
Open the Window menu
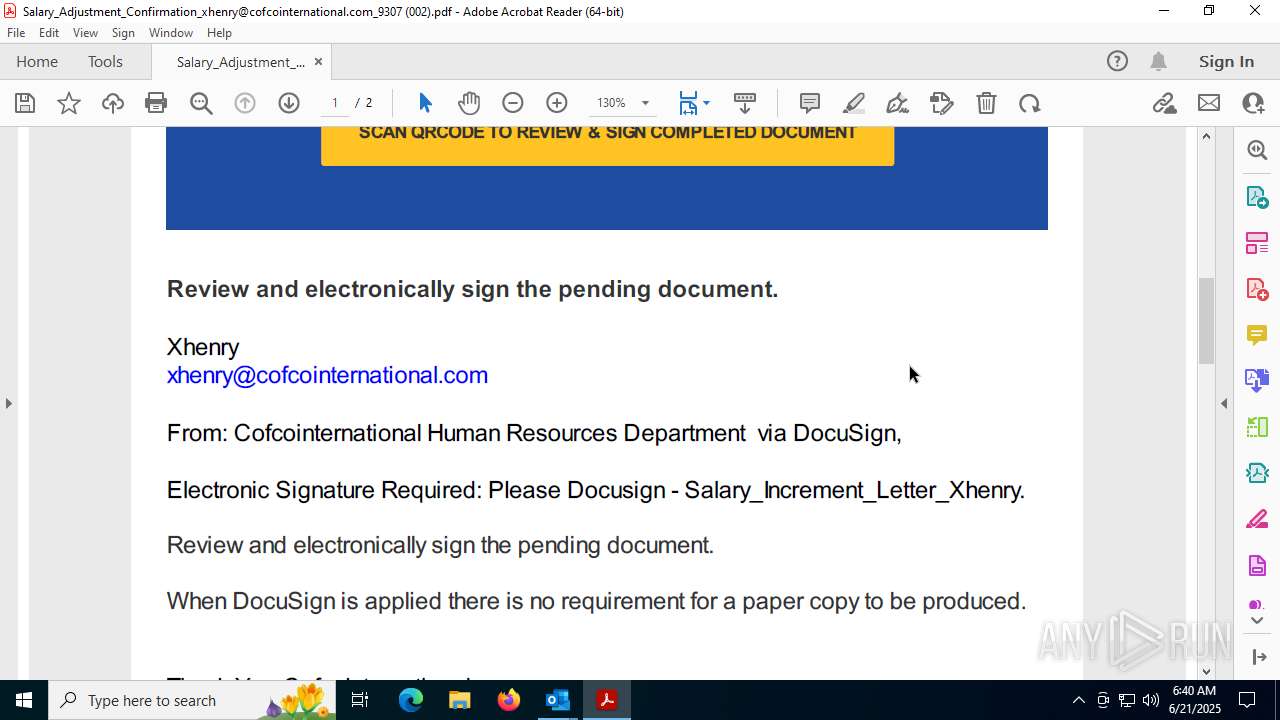tap(171, 33)
